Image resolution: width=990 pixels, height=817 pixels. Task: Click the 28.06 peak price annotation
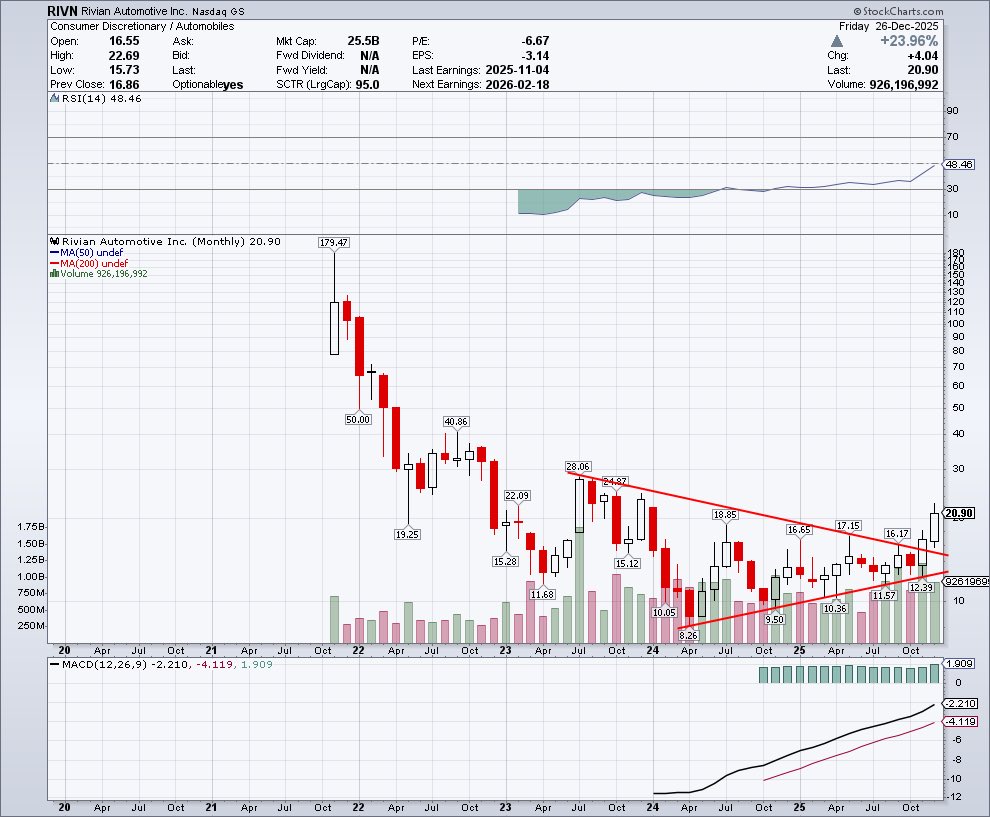[x=578, y=467]
